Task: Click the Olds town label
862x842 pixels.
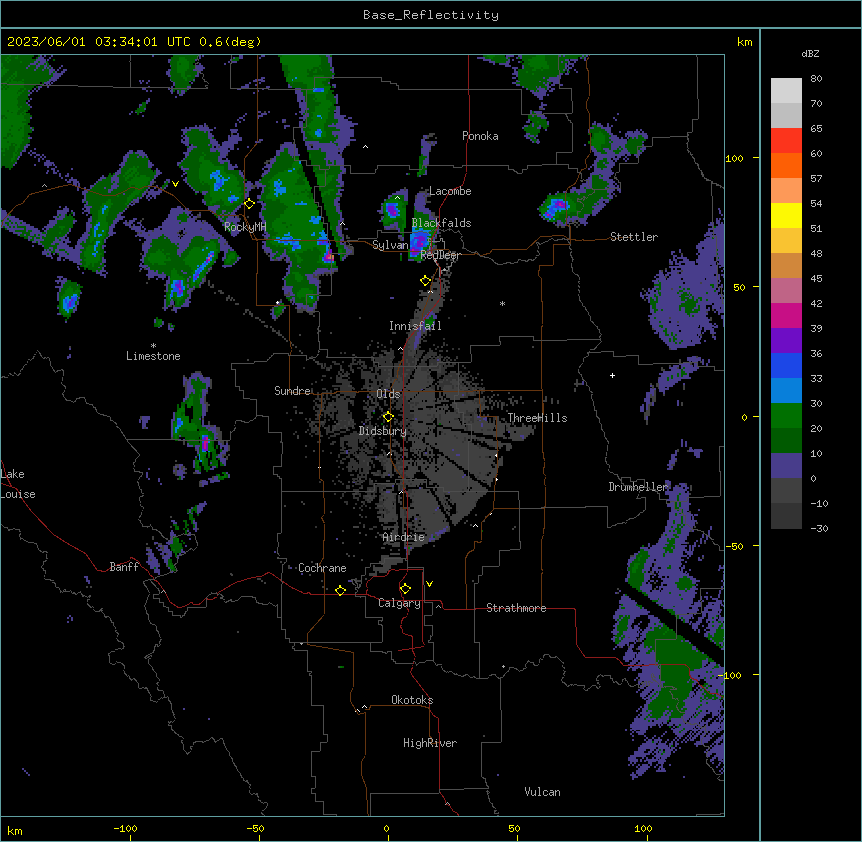Action: [x=388, y=394]
